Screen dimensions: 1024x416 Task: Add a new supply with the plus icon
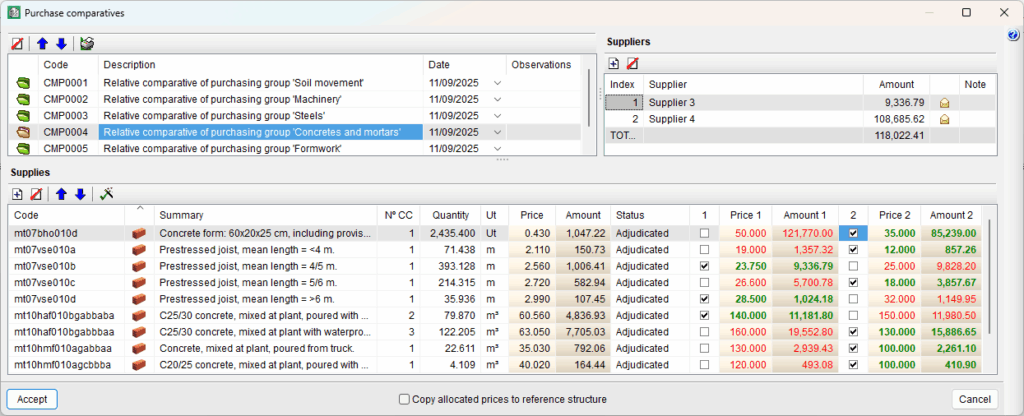(17, 193)
